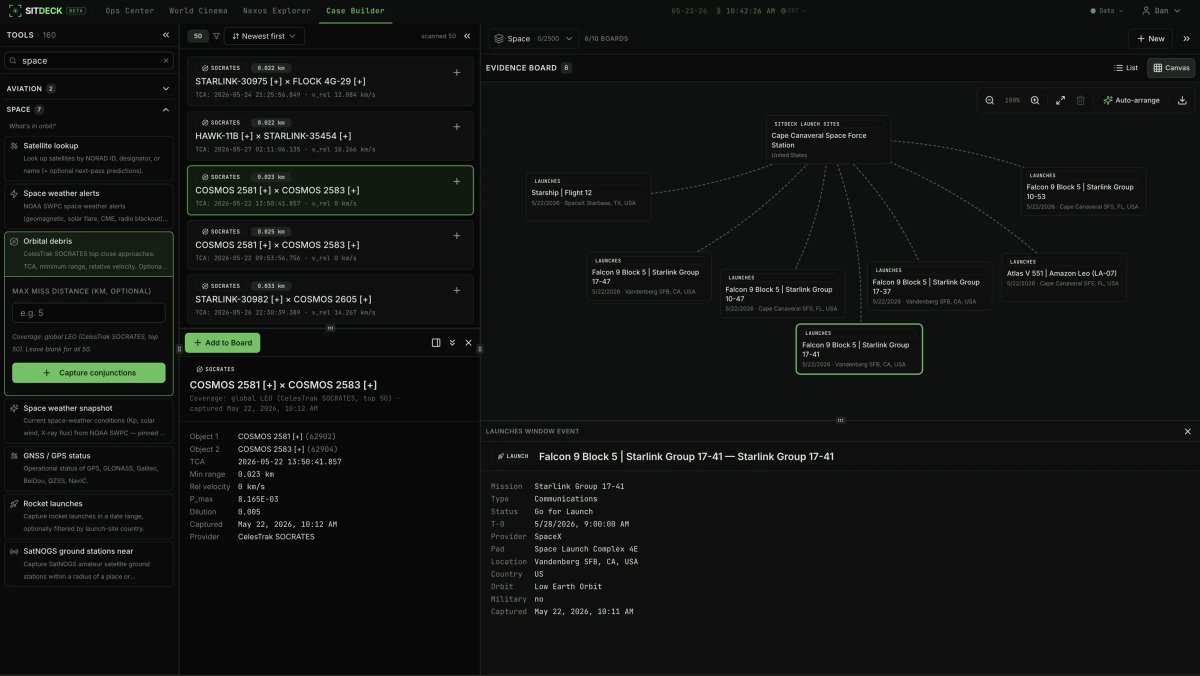This screenshot has width=1200, height=676.
Task: Click the Auto-arrange button
Action: point(1131,100)
